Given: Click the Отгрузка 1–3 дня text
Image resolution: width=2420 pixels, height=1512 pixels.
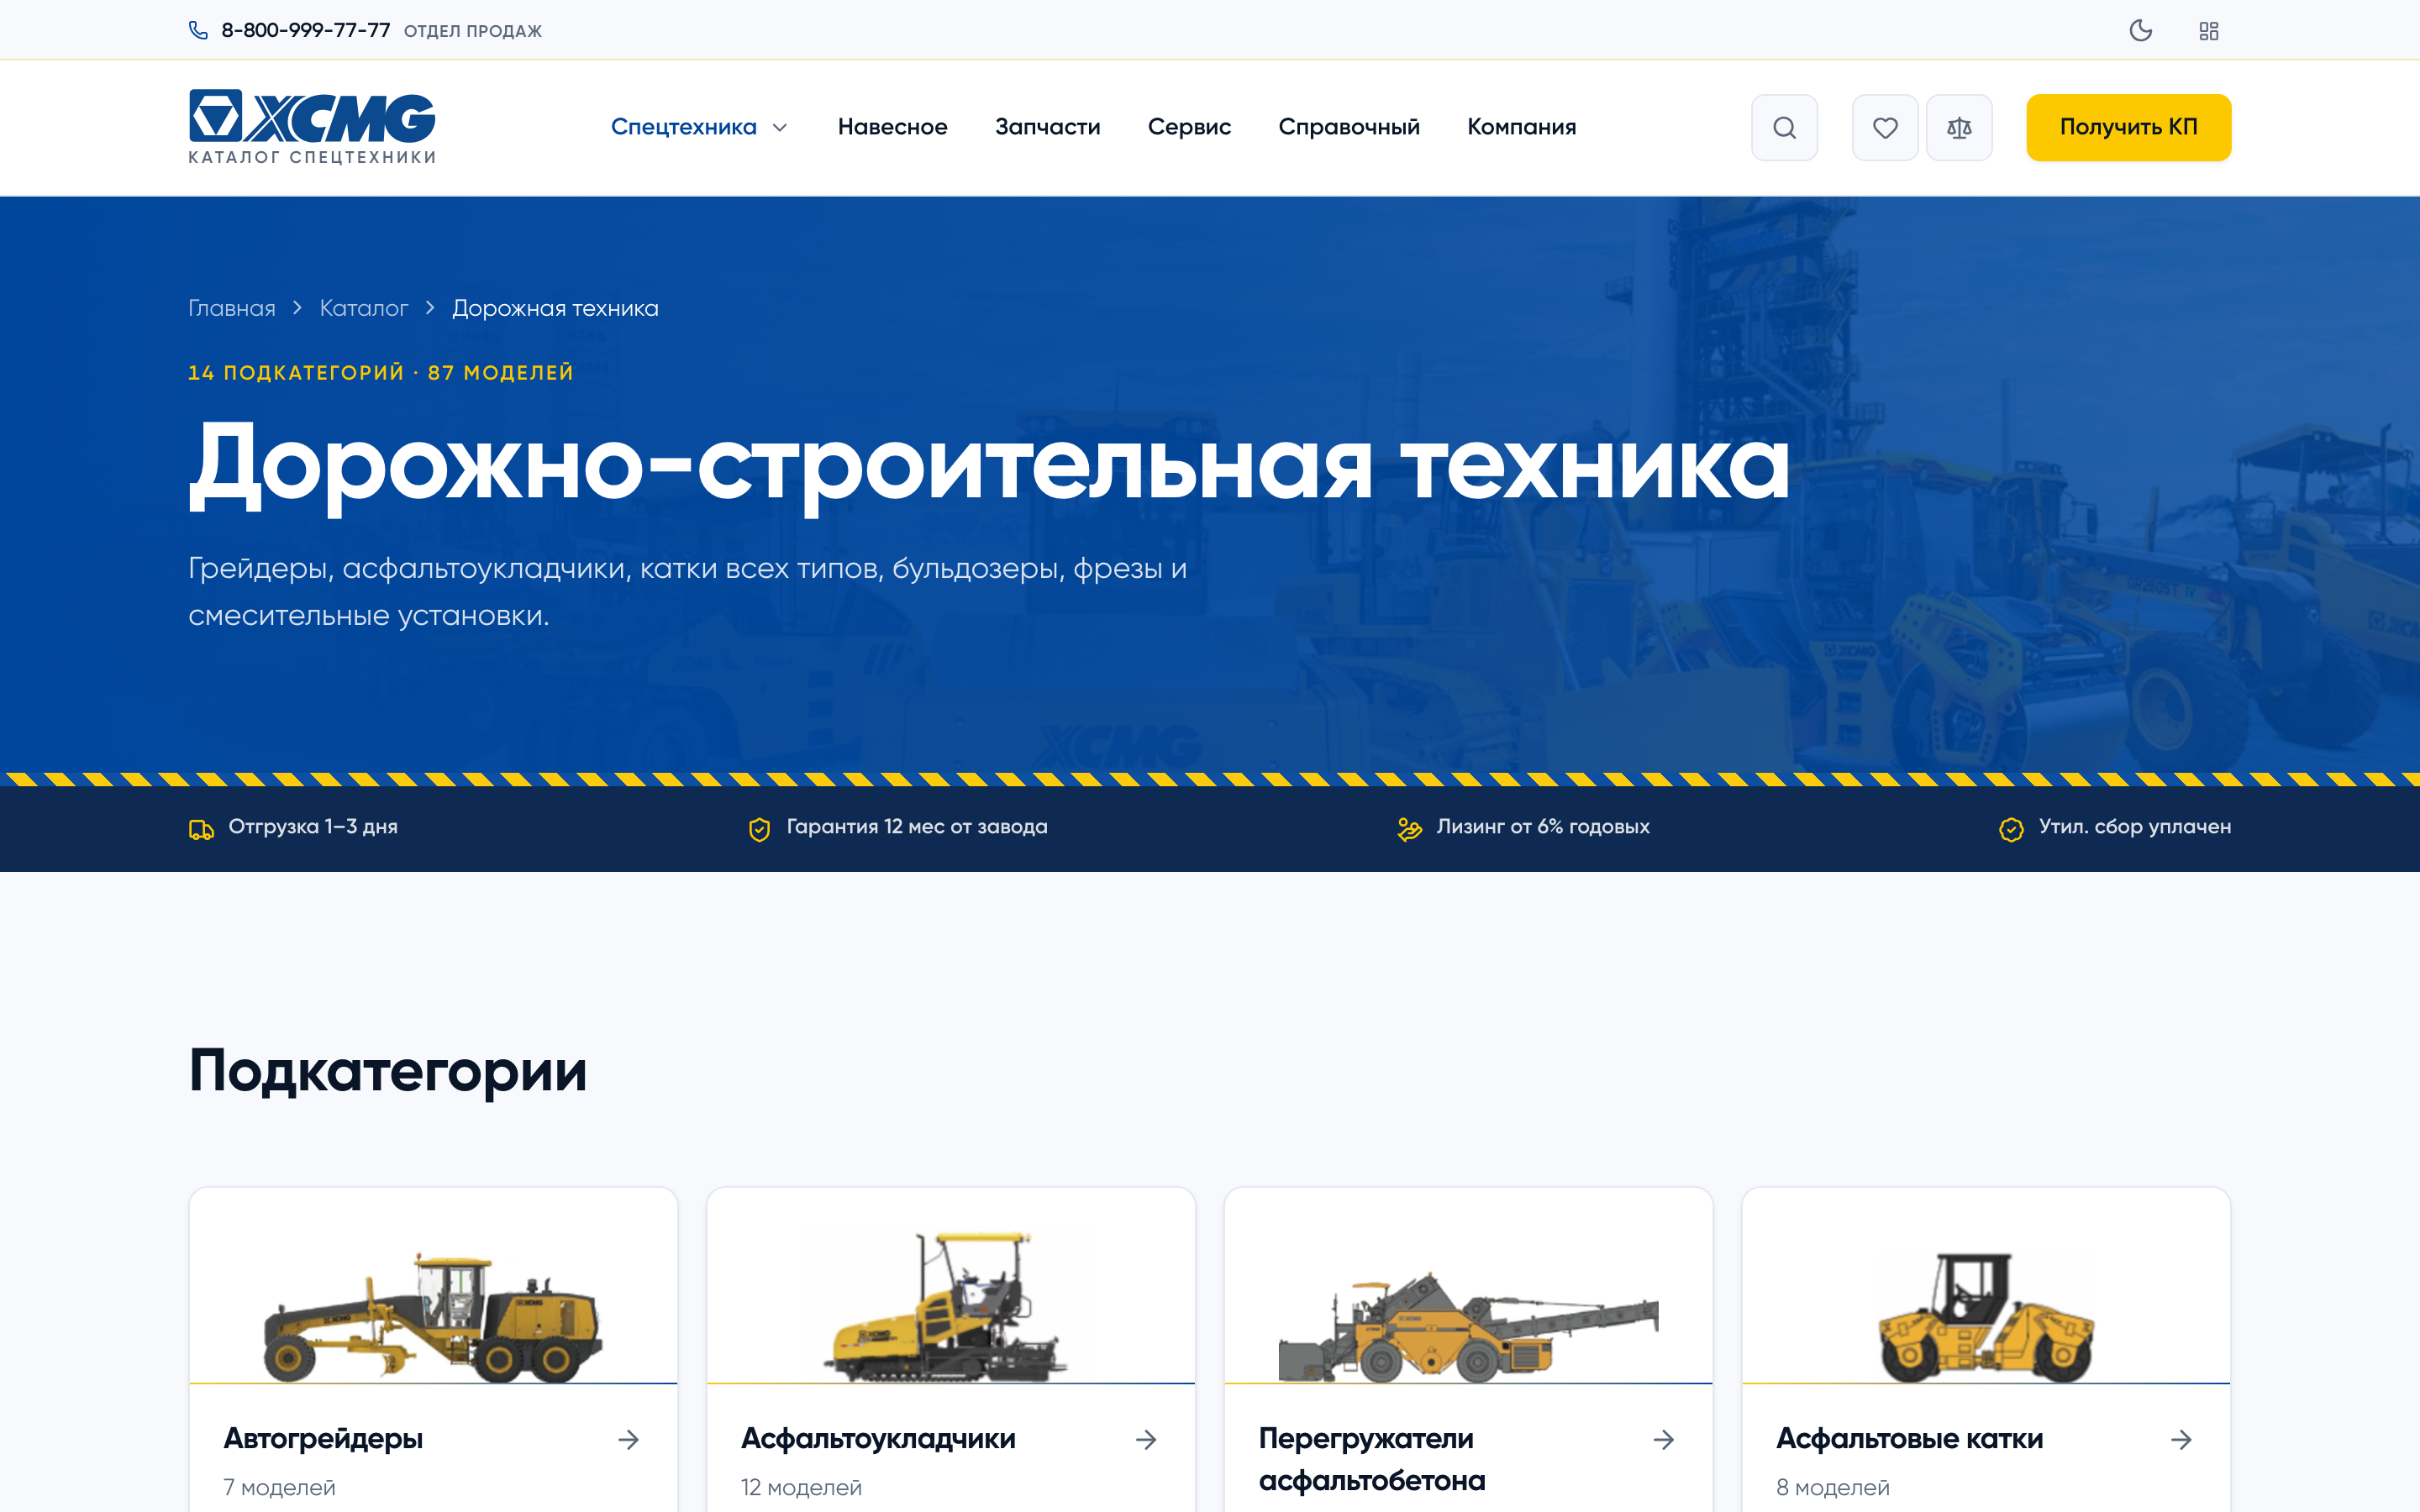Looking at the screenshot, I should (x=313, y=827).
